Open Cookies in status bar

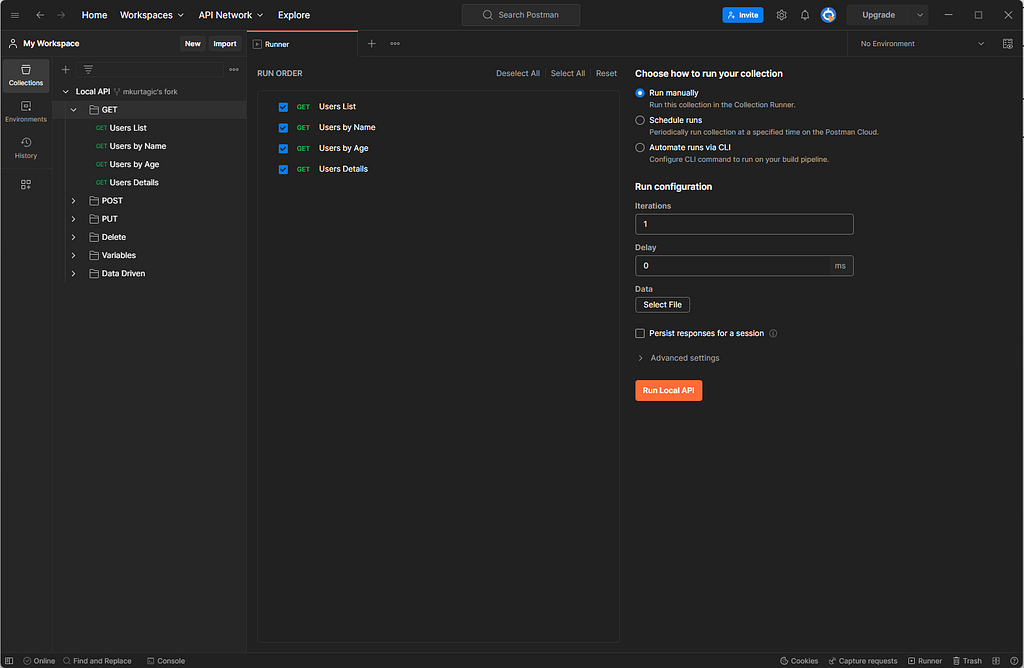coord(799,661)
